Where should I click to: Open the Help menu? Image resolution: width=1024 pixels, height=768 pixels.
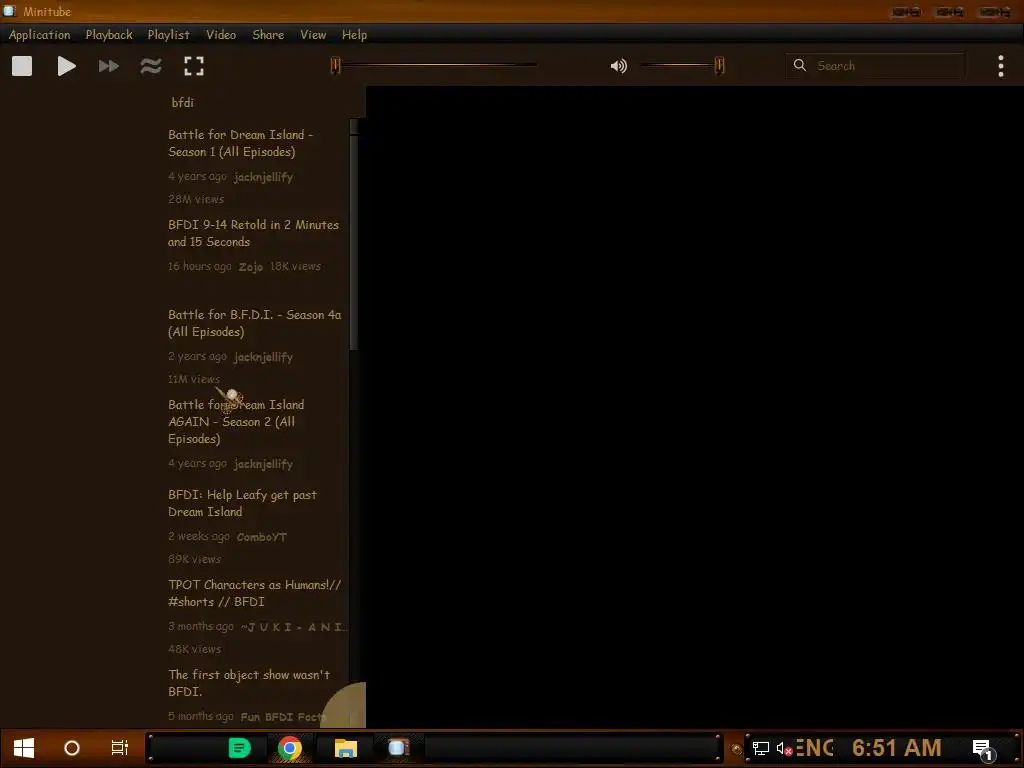pyautogui.click(x=354, y=35)
